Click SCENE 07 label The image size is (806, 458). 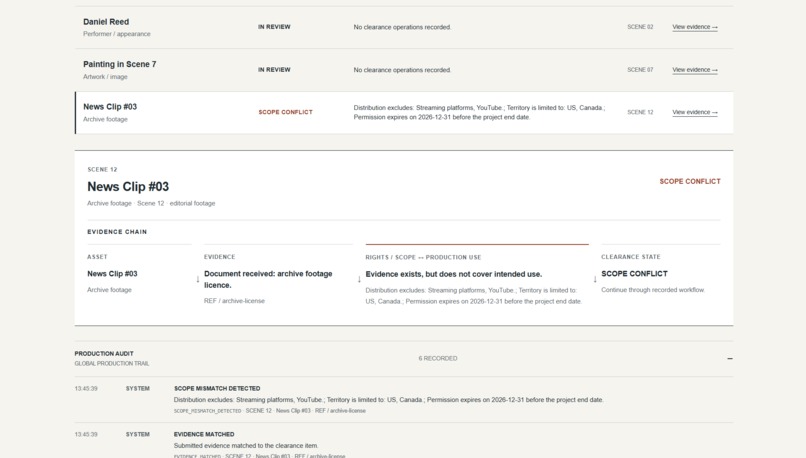[x=640, y=69]
